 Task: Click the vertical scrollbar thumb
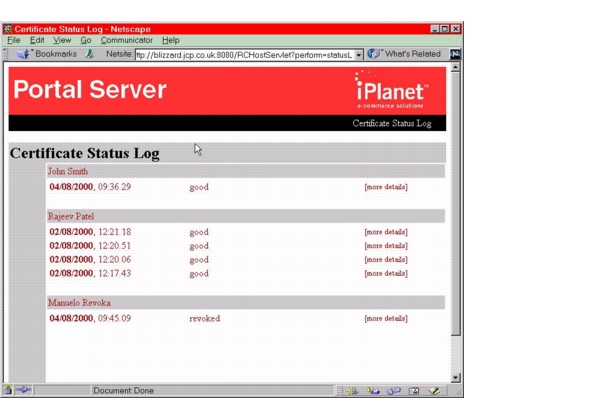(455, 203)
